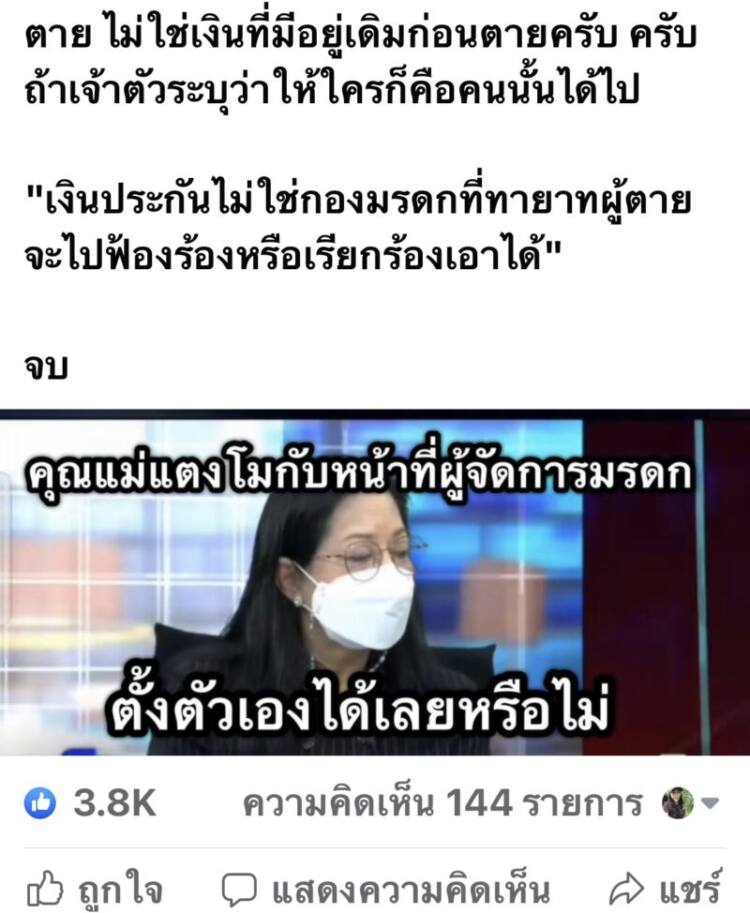Image resolution: width=750 pixels, height=913 pixels.
Task: Click the first post line starting ตาย ไม่ใช่เงิน
Action: tap(360, 36)
